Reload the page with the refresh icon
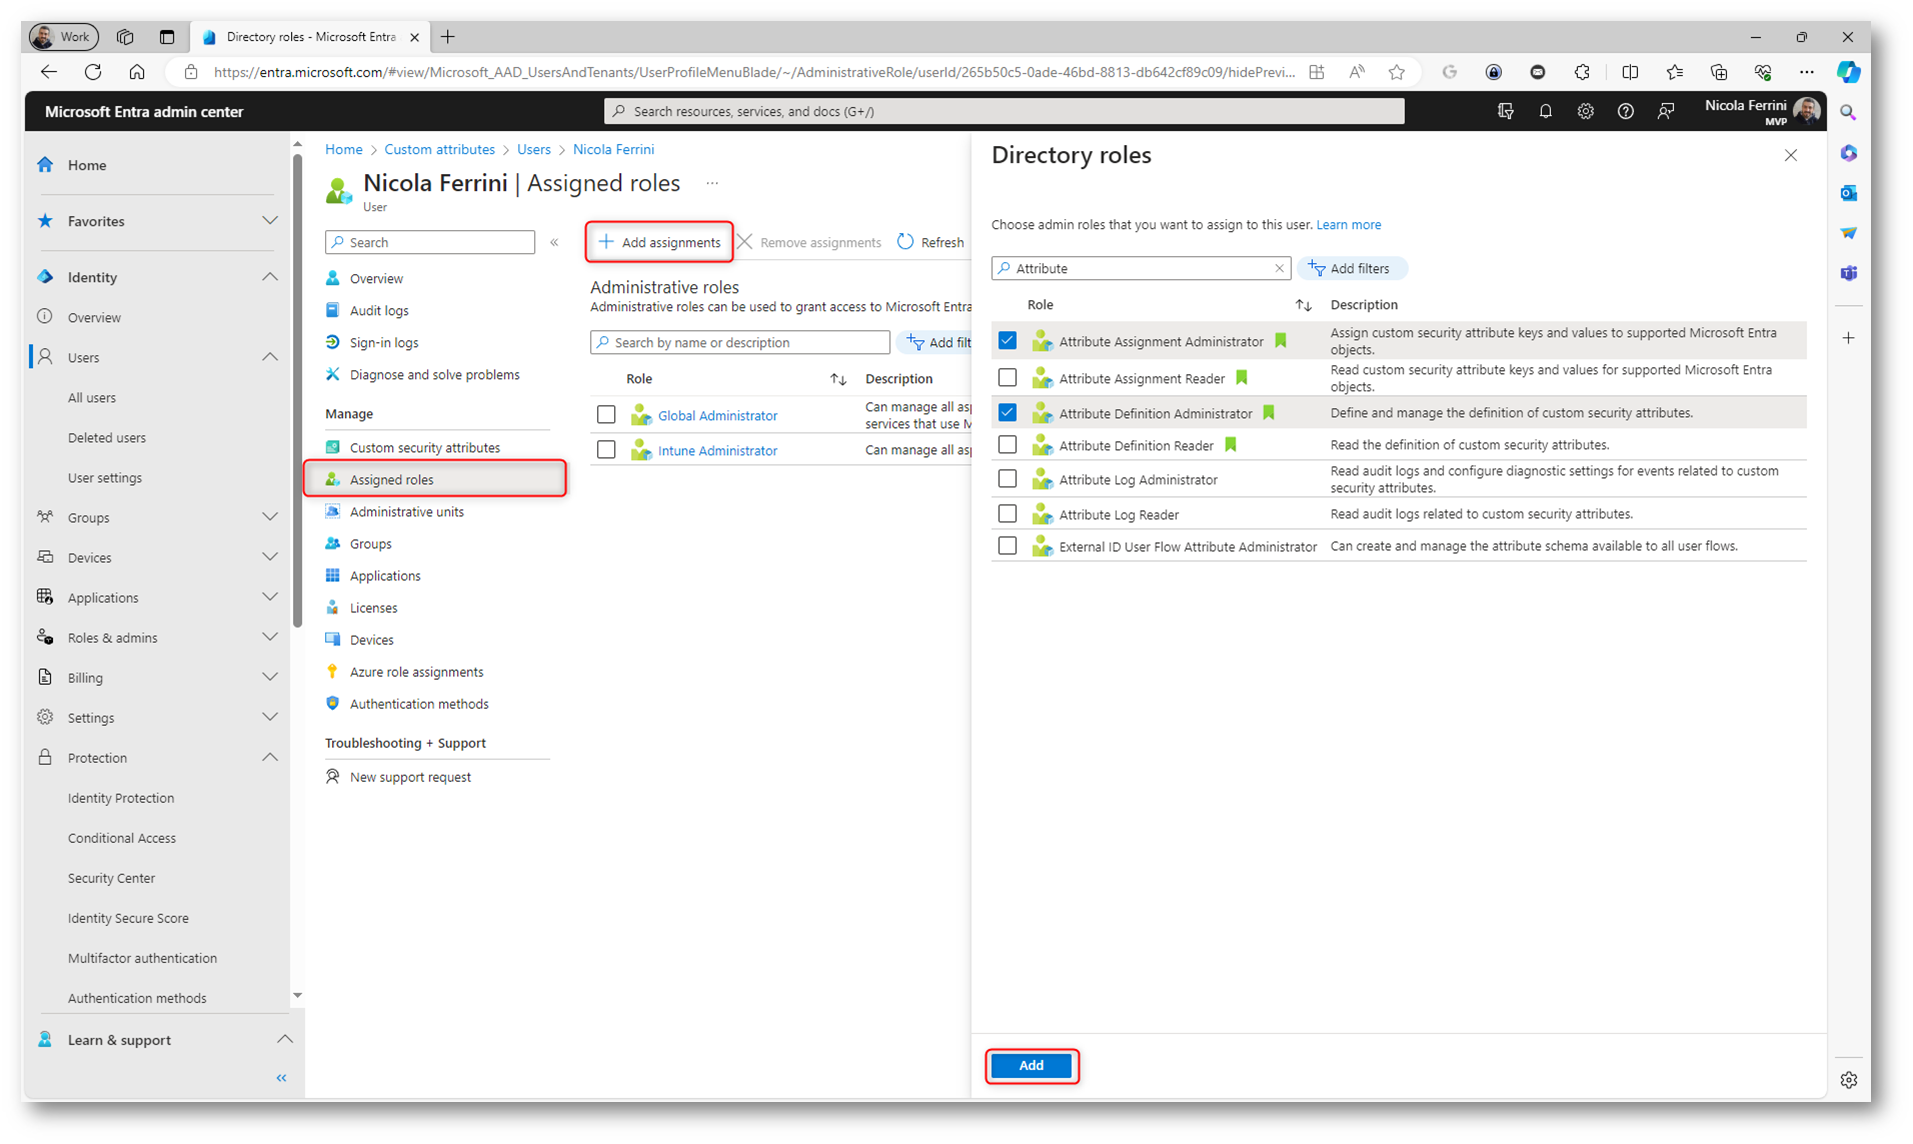1913x1144 pixels. coord(93,72)
